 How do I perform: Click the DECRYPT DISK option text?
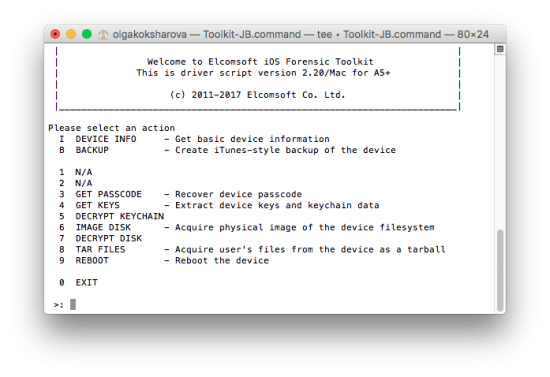109,238
